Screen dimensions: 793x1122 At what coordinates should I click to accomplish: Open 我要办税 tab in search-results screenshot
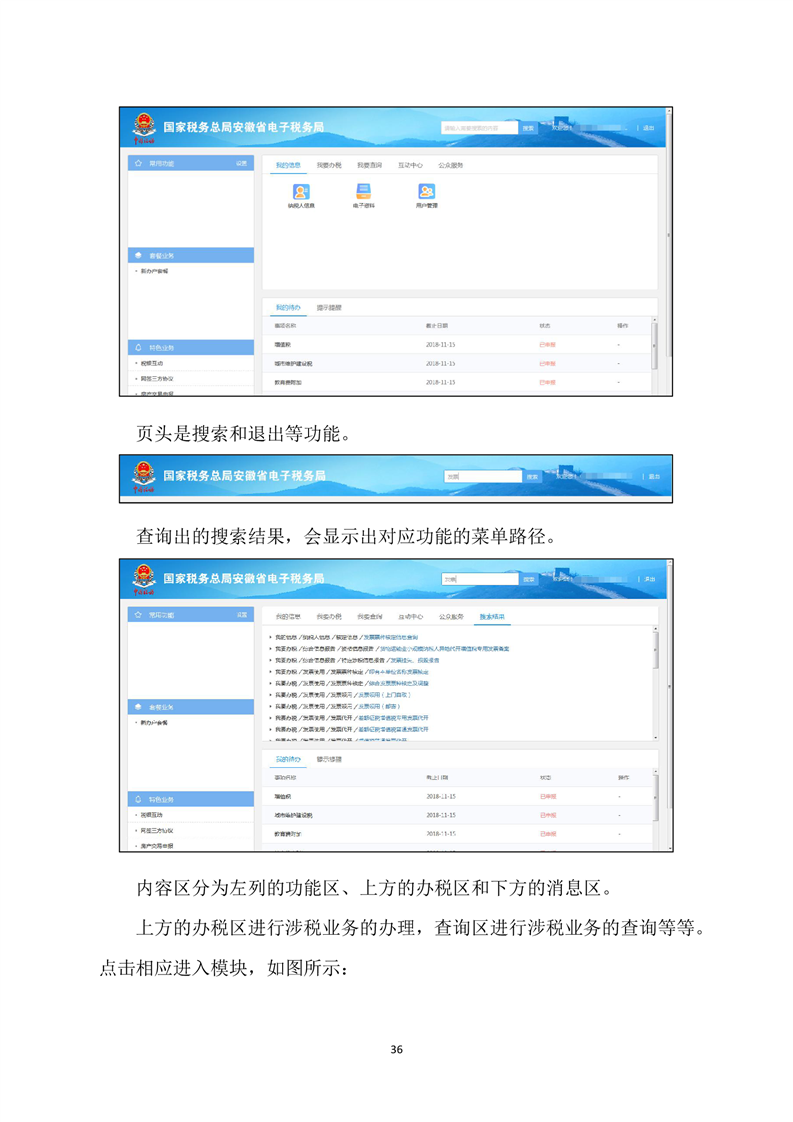click(x=329, y=617)
